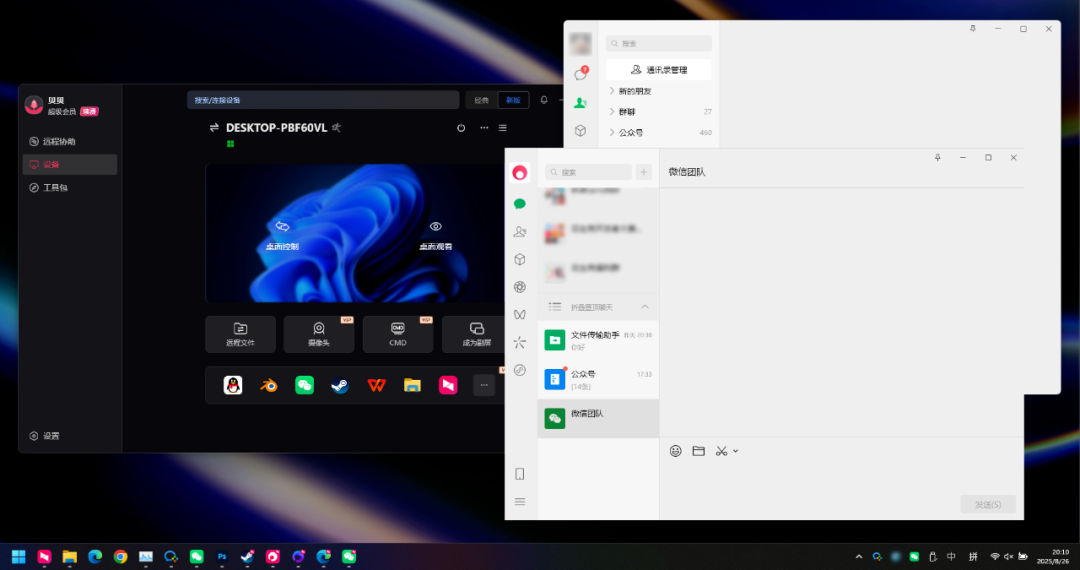Open mini programs icon in front WeChat sidebar

(520, 370)
